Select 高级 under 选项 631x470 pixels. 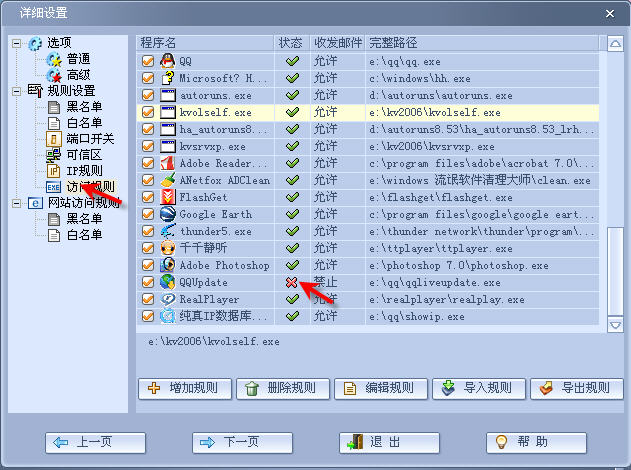tap(78, 75)
